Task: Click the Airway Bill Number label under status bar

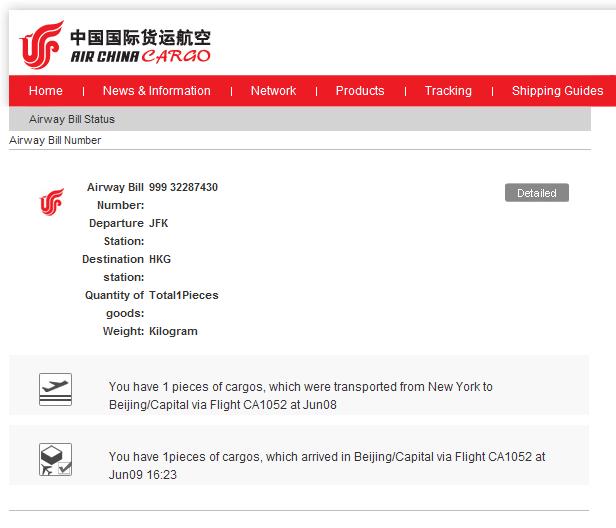Action: point(55,140)
